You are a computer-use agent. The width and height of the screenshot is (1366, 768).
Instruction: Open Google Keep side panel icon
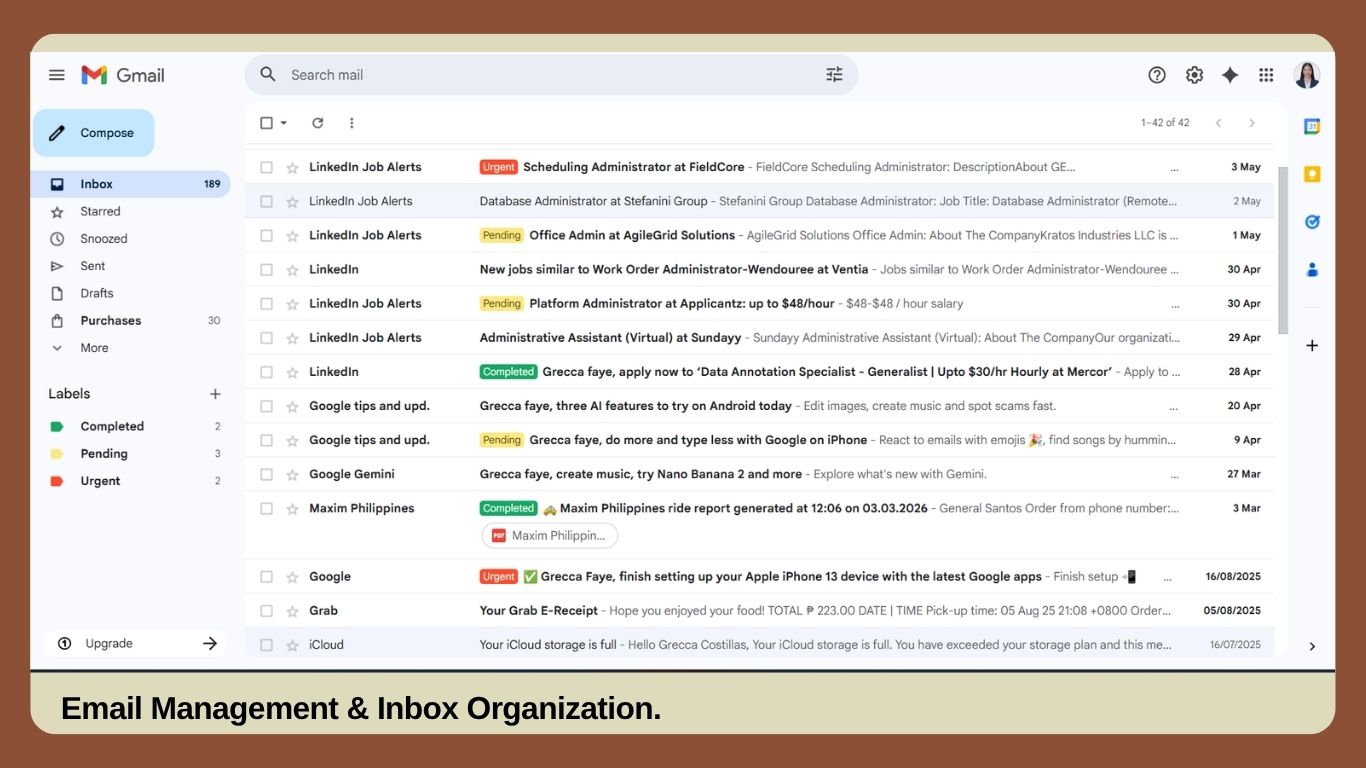point(1312,174)
